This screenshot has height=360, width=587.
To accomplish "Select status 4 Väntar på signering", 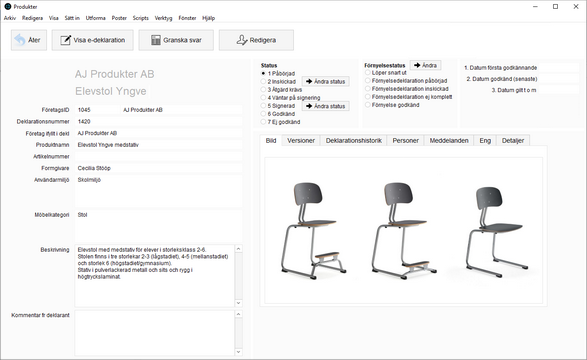I will point(263,98).
